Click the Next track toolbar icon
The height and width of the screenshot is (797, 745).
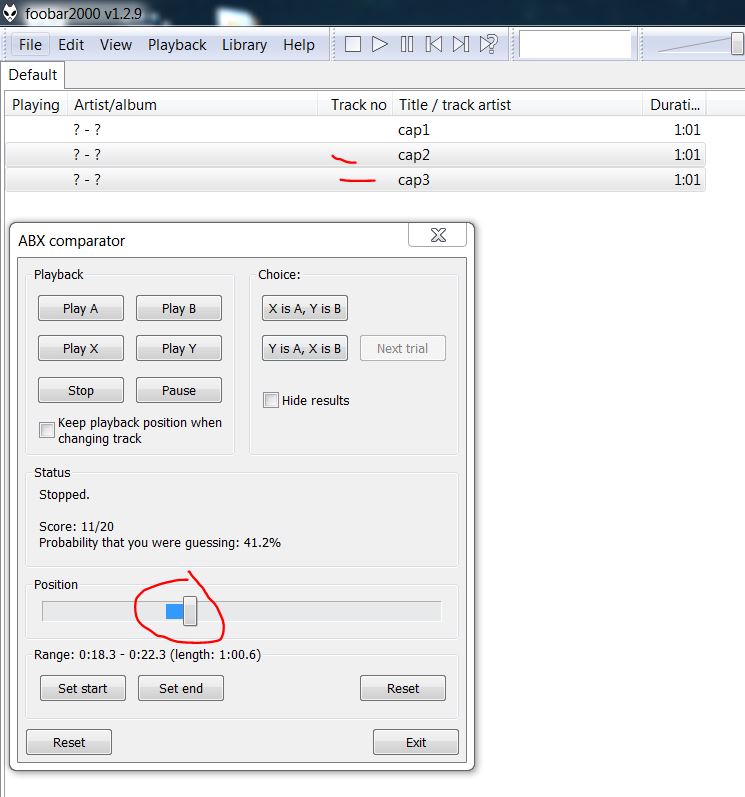click(460, 44)
